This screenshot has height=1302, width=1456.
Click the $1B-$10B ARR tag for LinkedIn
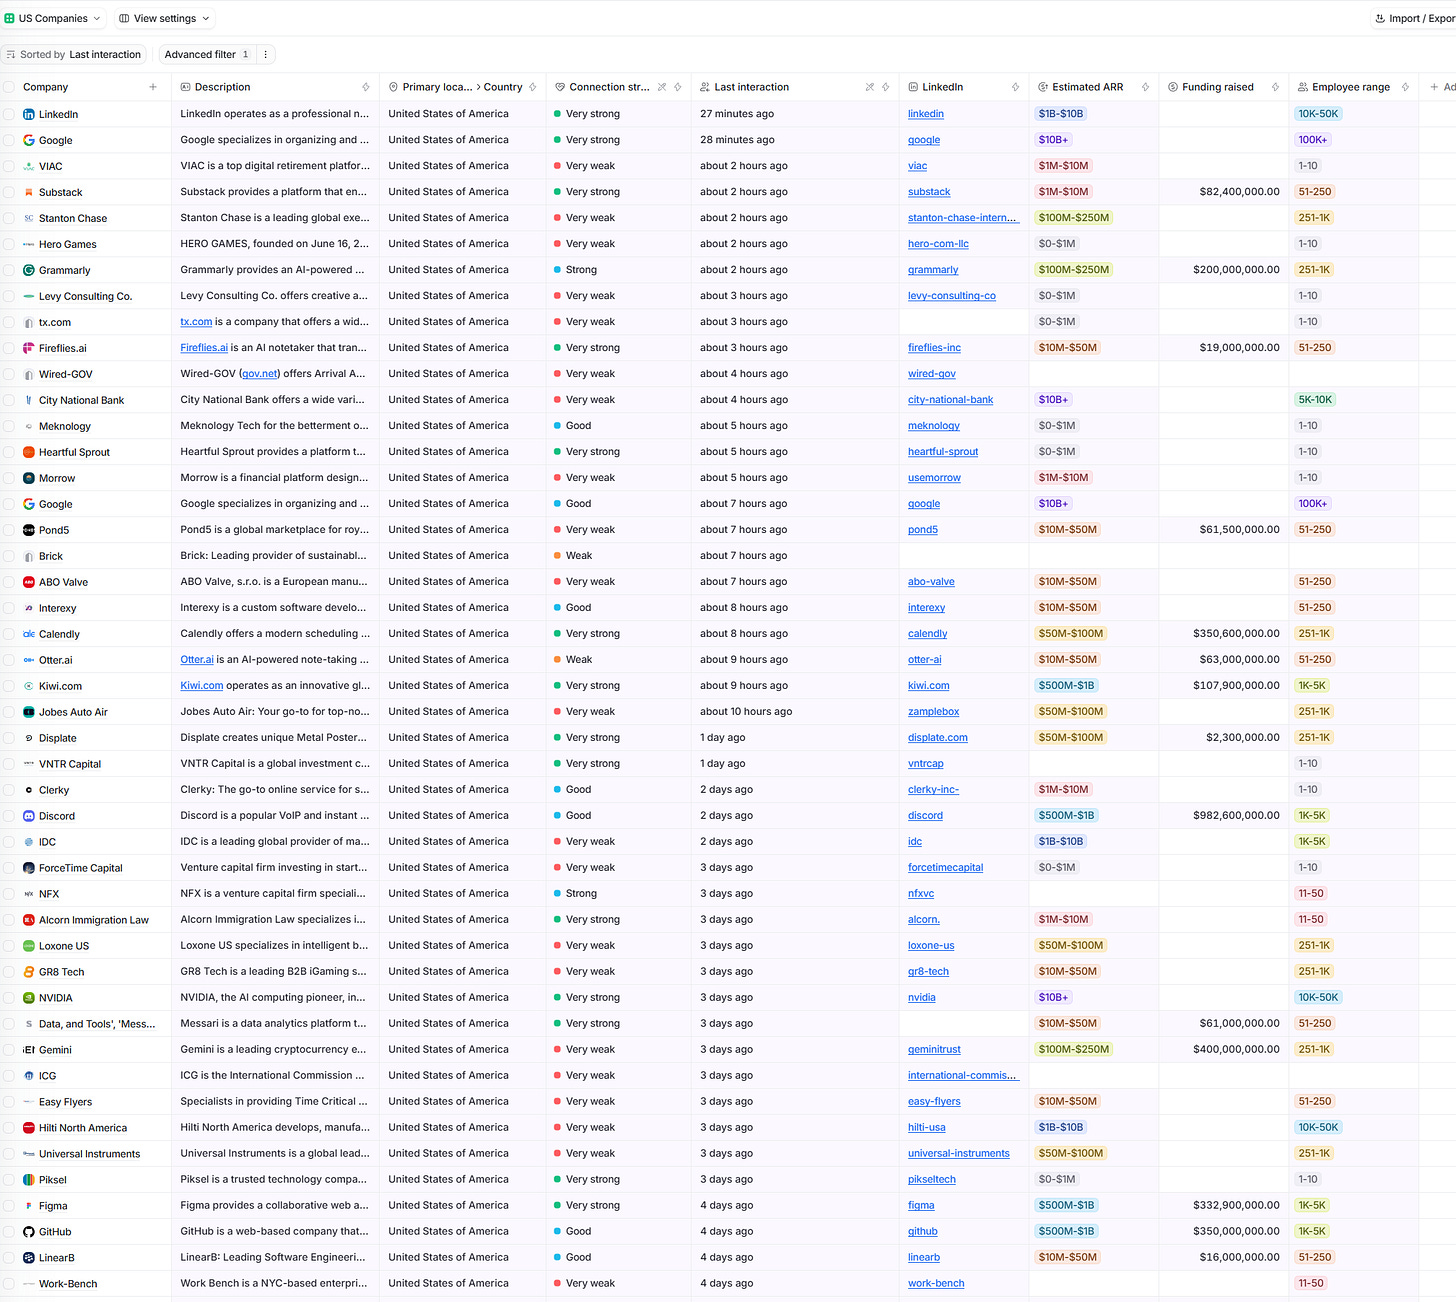click(x=1061, y=114)
